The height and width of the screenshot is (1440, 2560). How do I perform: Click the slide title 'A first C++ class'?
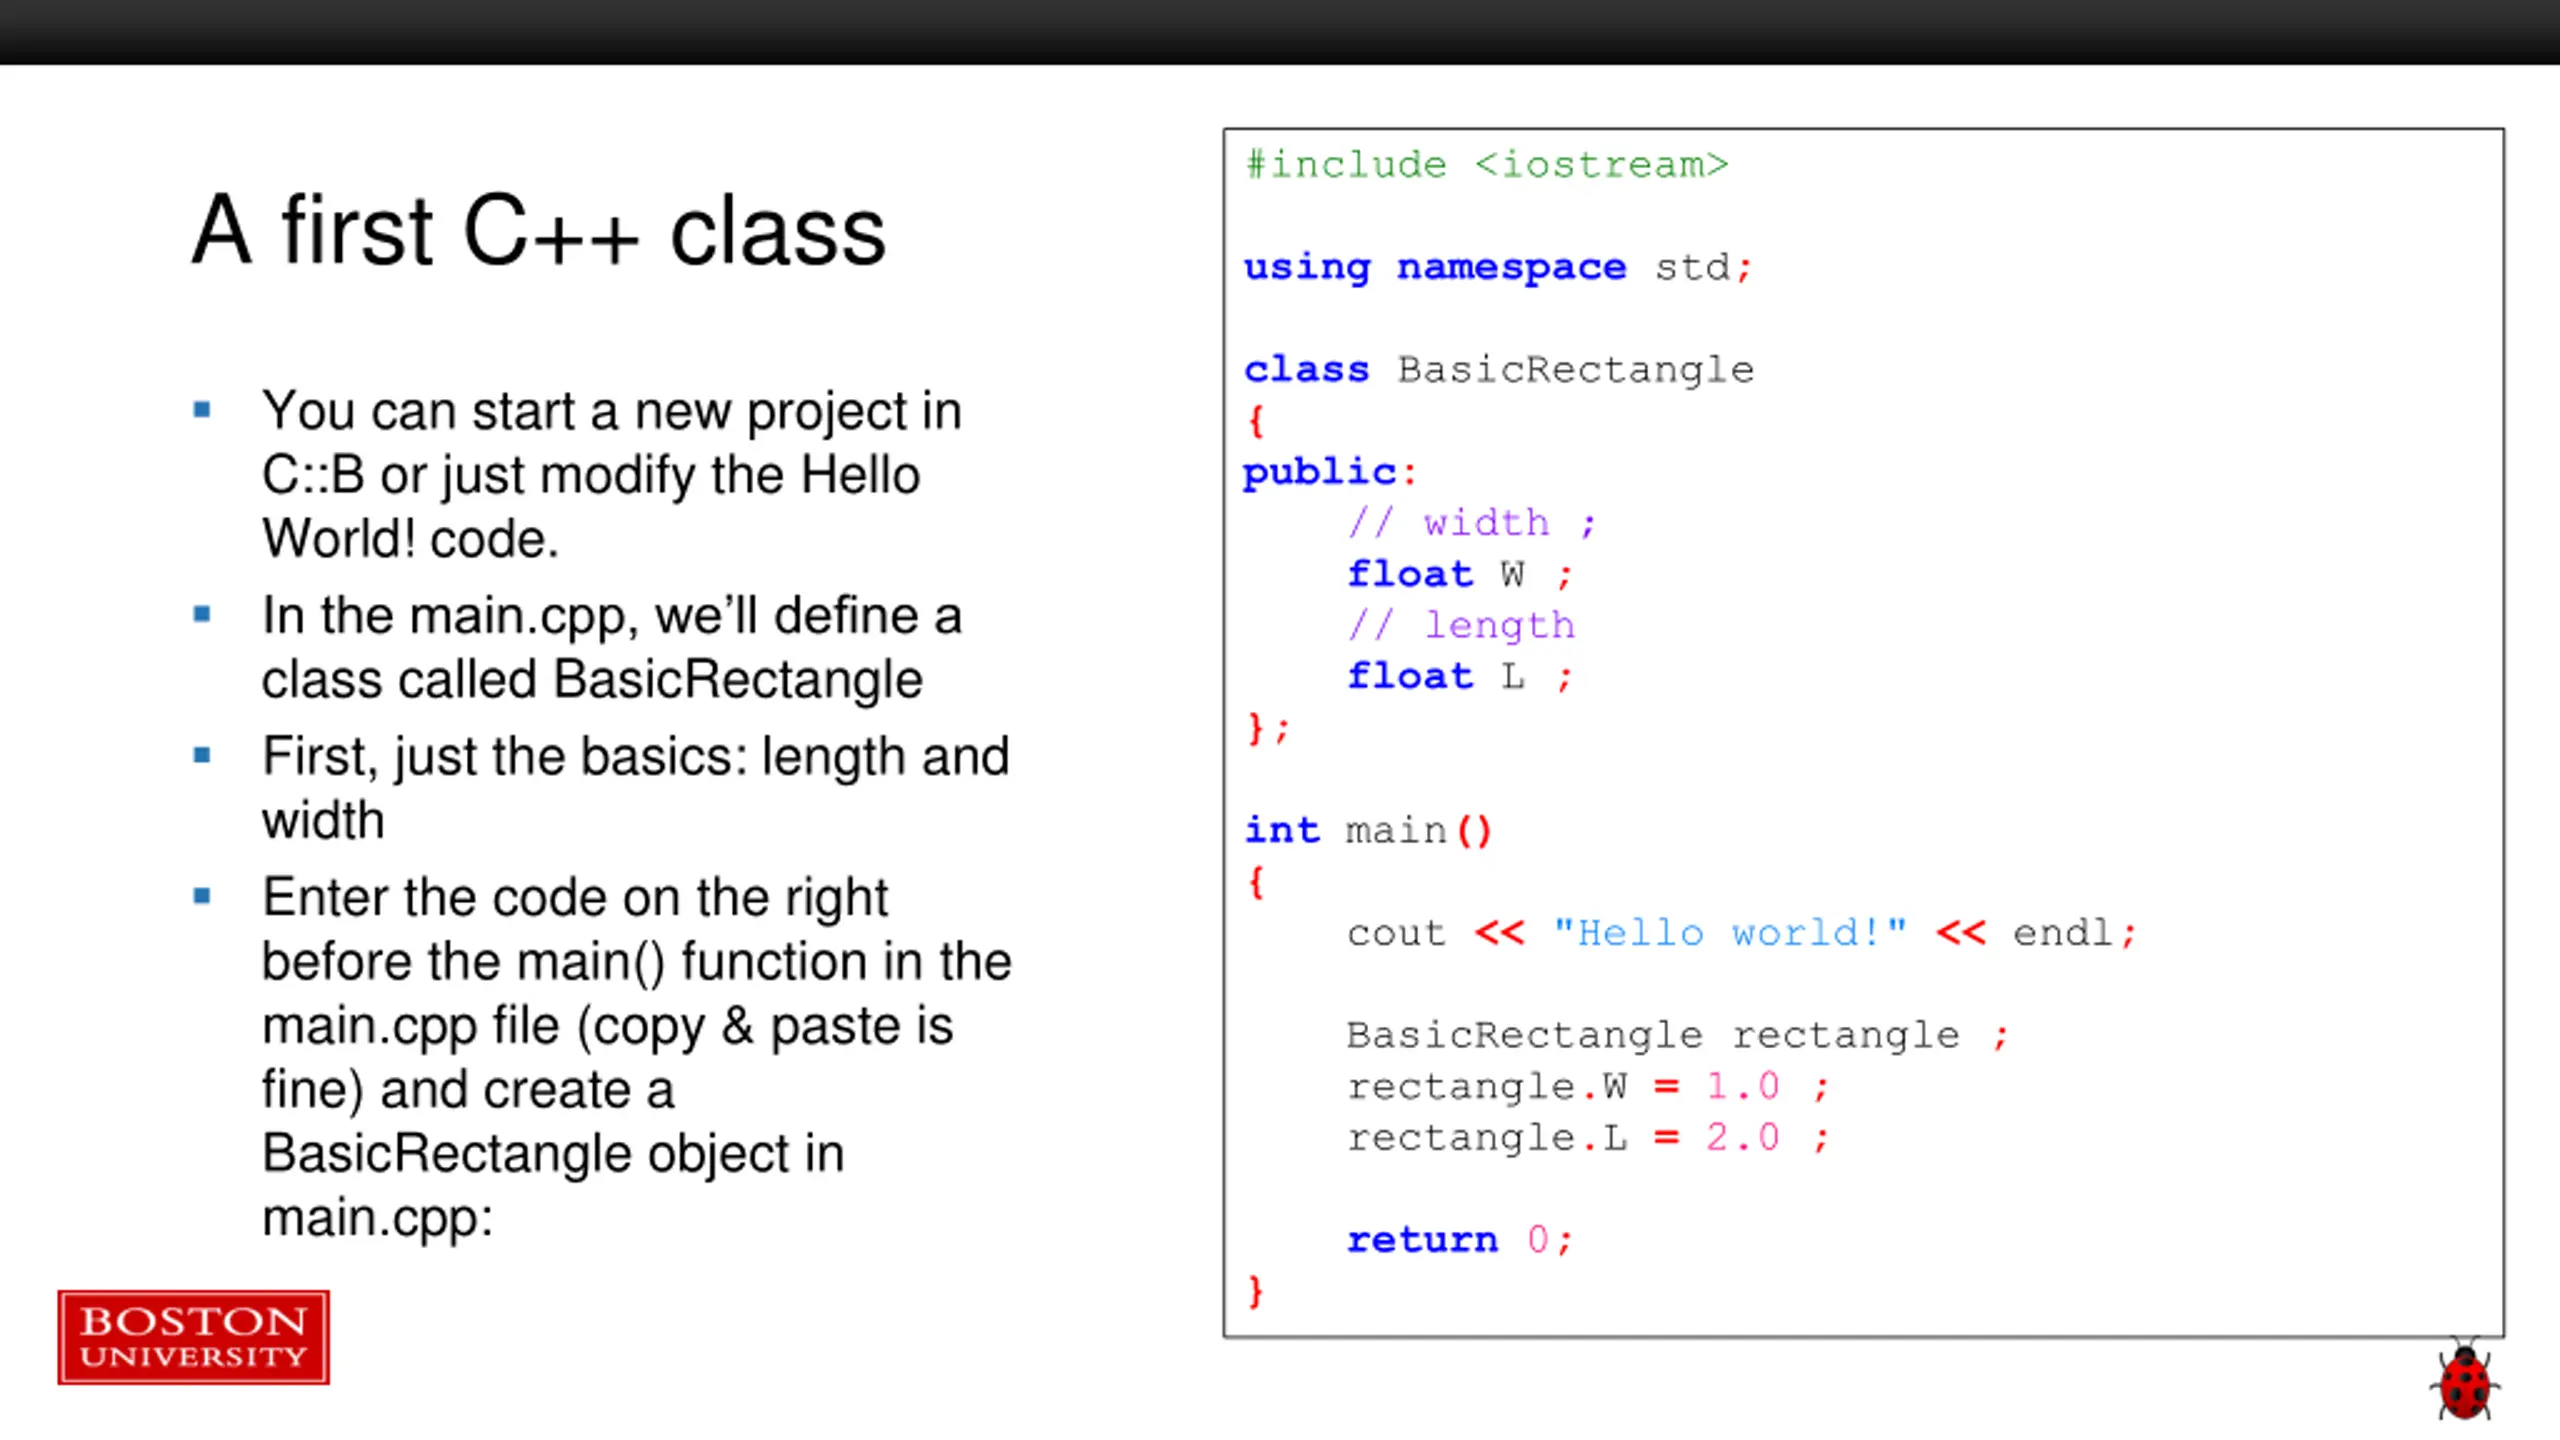(539, 231)
